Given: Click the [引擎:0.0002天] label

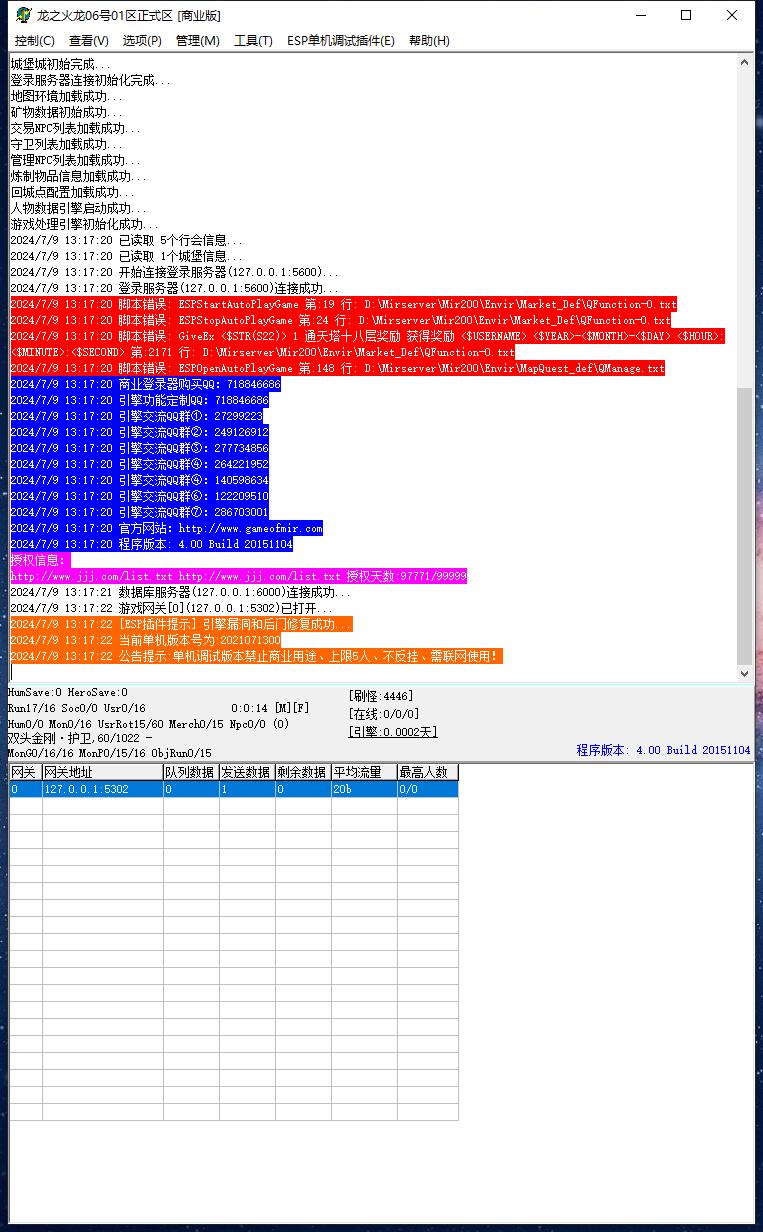Looking at the screenshot, I should (392, 732).
